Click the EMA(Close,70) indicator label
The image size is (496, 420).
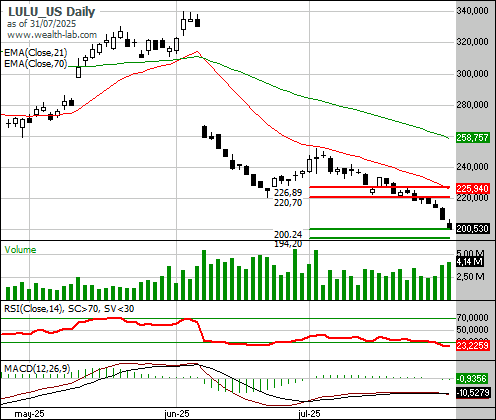(x=36, y=63)
